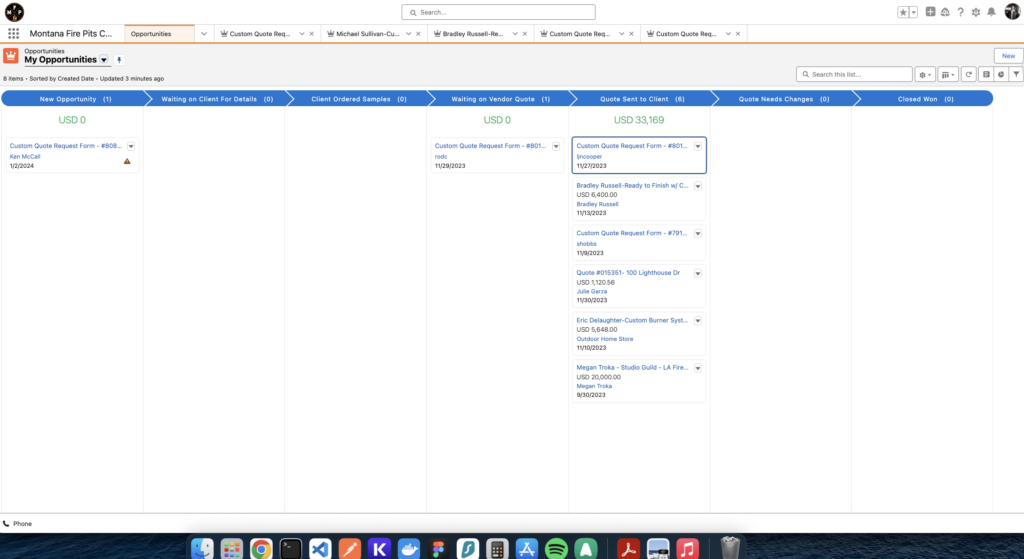Open Calculator from the dock
This screenshot has height=559, width=1024.
(497, 549)
